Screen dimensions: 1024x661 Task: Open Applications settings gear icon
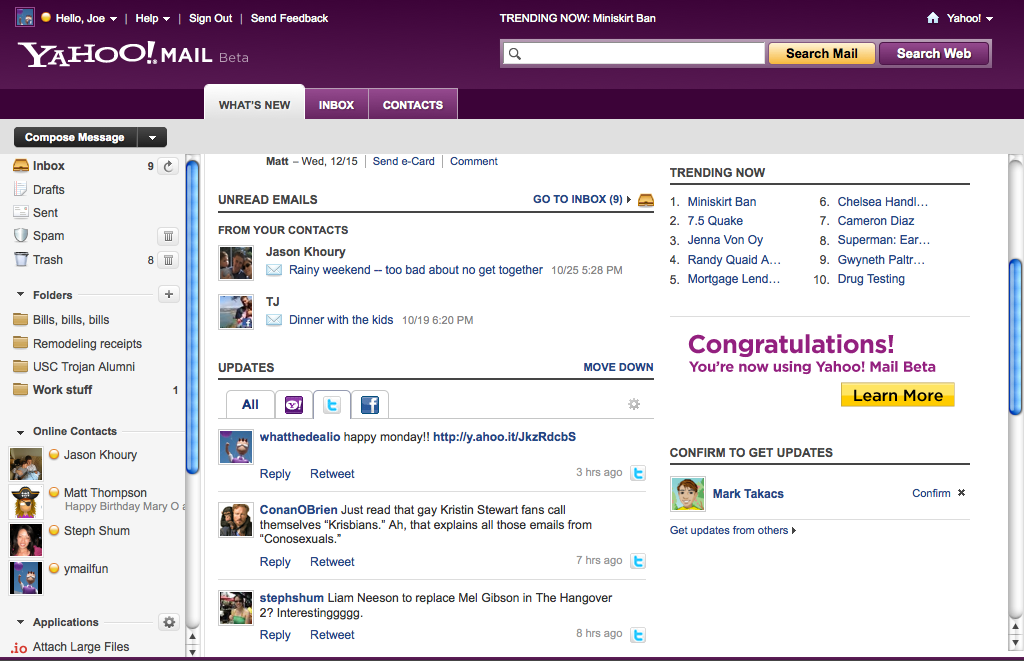pos(169,622)
